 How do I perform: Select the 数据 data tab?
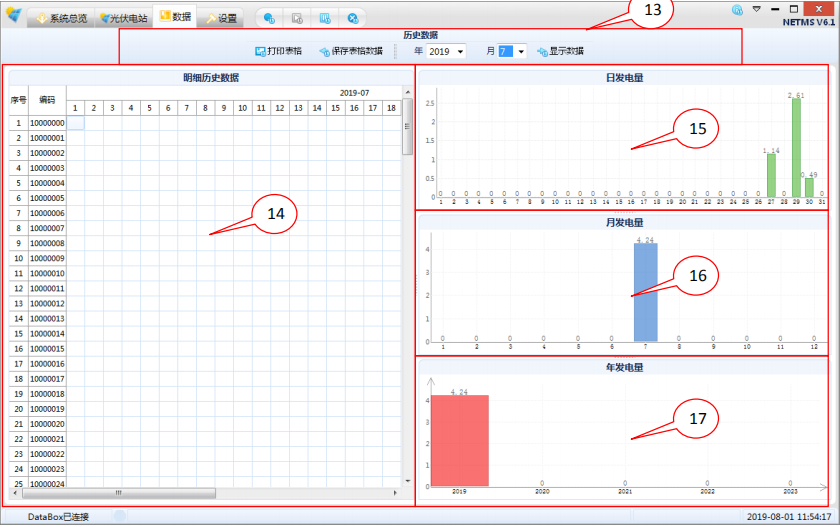click(x=174, y=17)
